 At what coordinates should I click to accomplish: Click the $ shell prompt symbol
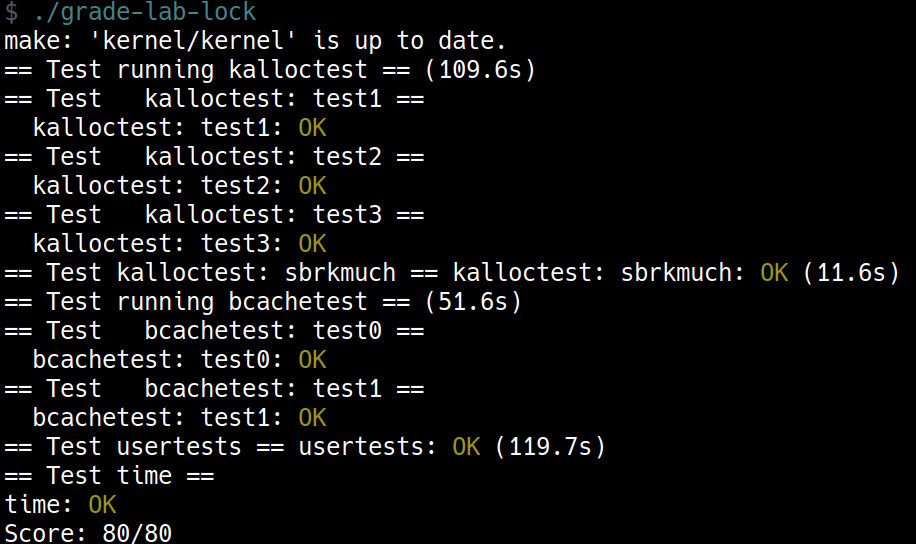coord(11,13)
